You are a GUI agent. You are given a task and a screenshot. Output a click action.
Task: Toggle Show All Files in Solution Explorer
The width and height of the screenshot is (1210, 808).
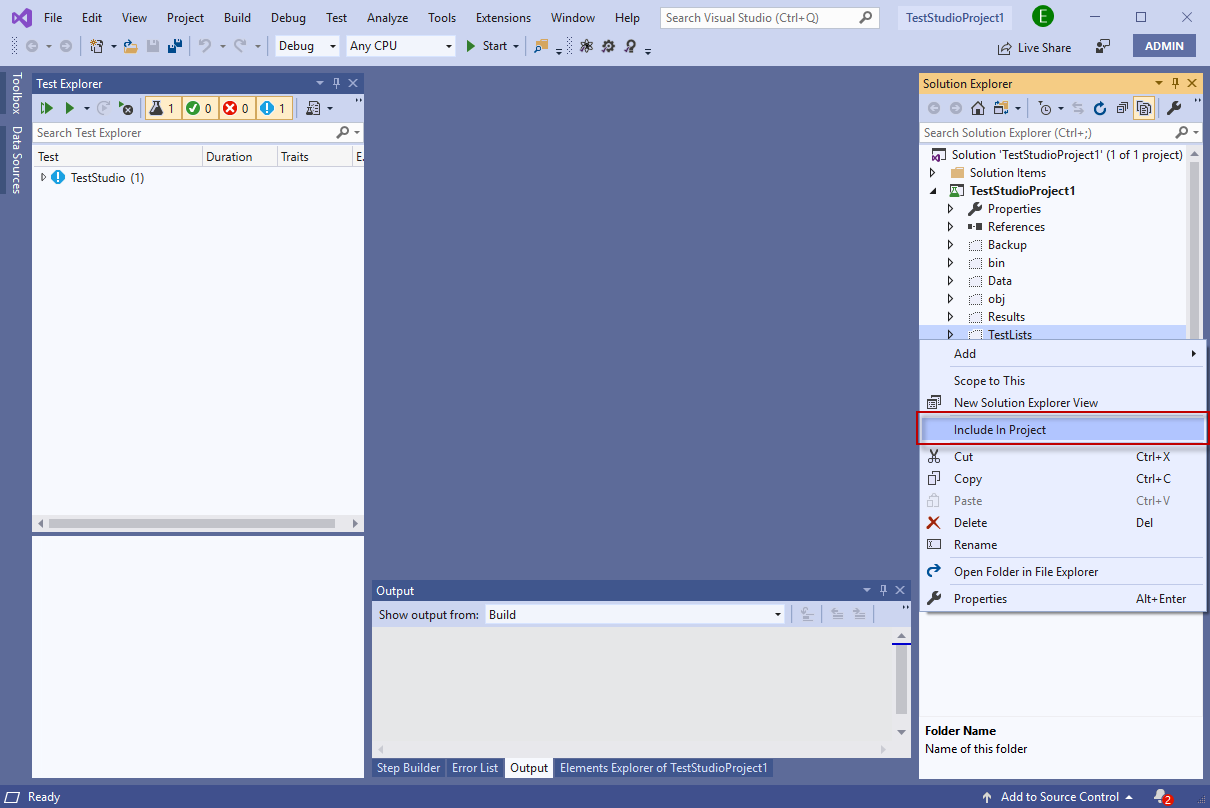(x=1144, y=108)
